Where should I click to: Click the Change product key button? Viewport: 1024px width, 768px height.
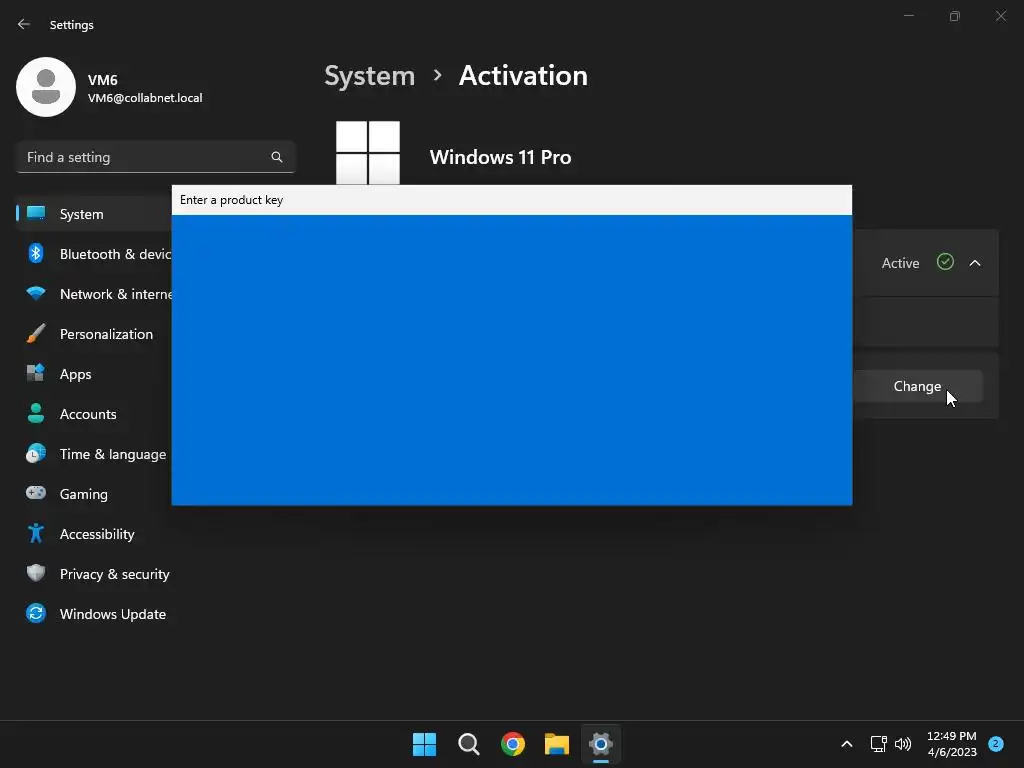[918, 386]
